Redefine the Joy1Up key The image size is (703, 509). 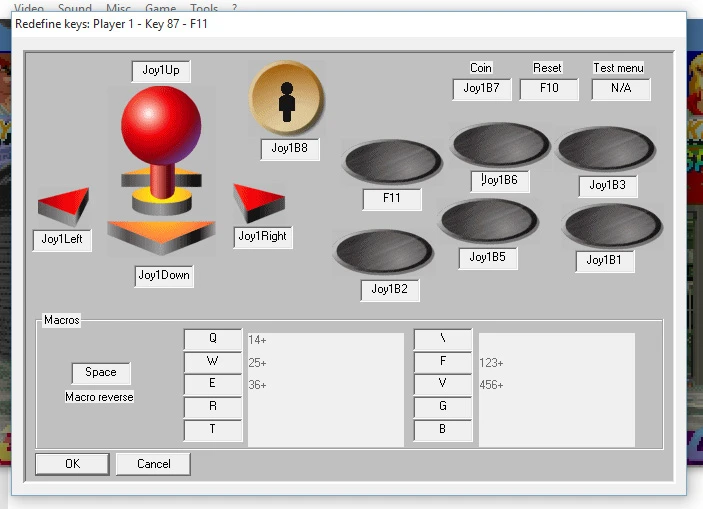click(161, 71)
